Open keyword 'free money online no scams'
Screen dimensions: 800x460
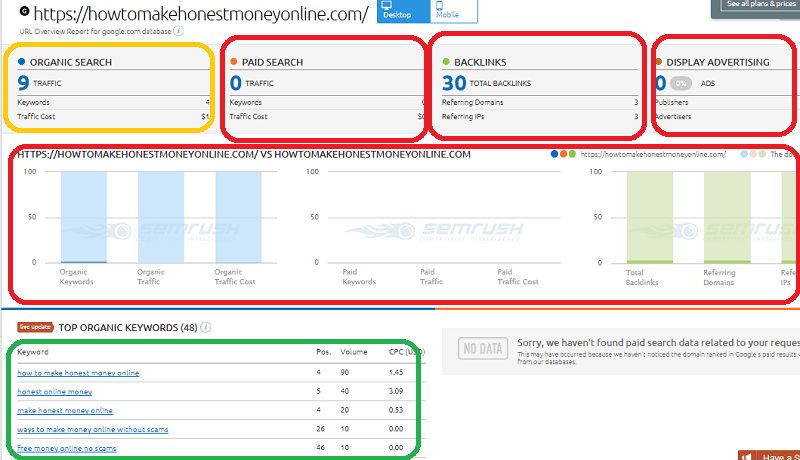pyautogui.click(x=67, y=448)
